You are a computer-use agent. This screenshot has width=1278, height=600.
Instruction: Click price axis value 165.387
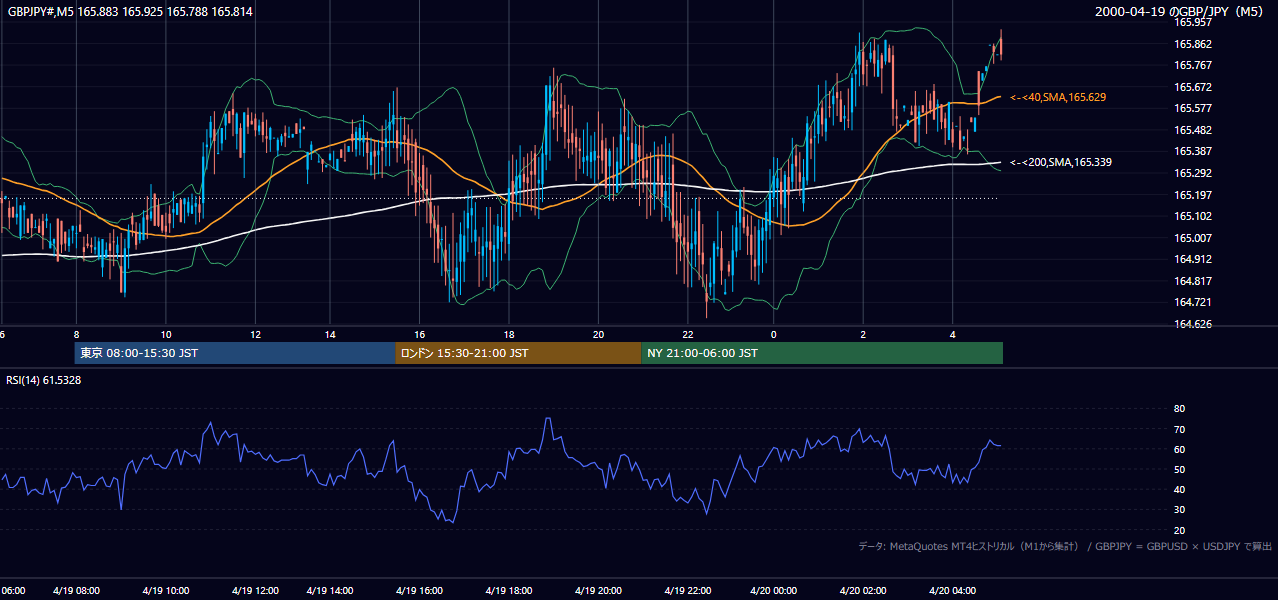1193,151
